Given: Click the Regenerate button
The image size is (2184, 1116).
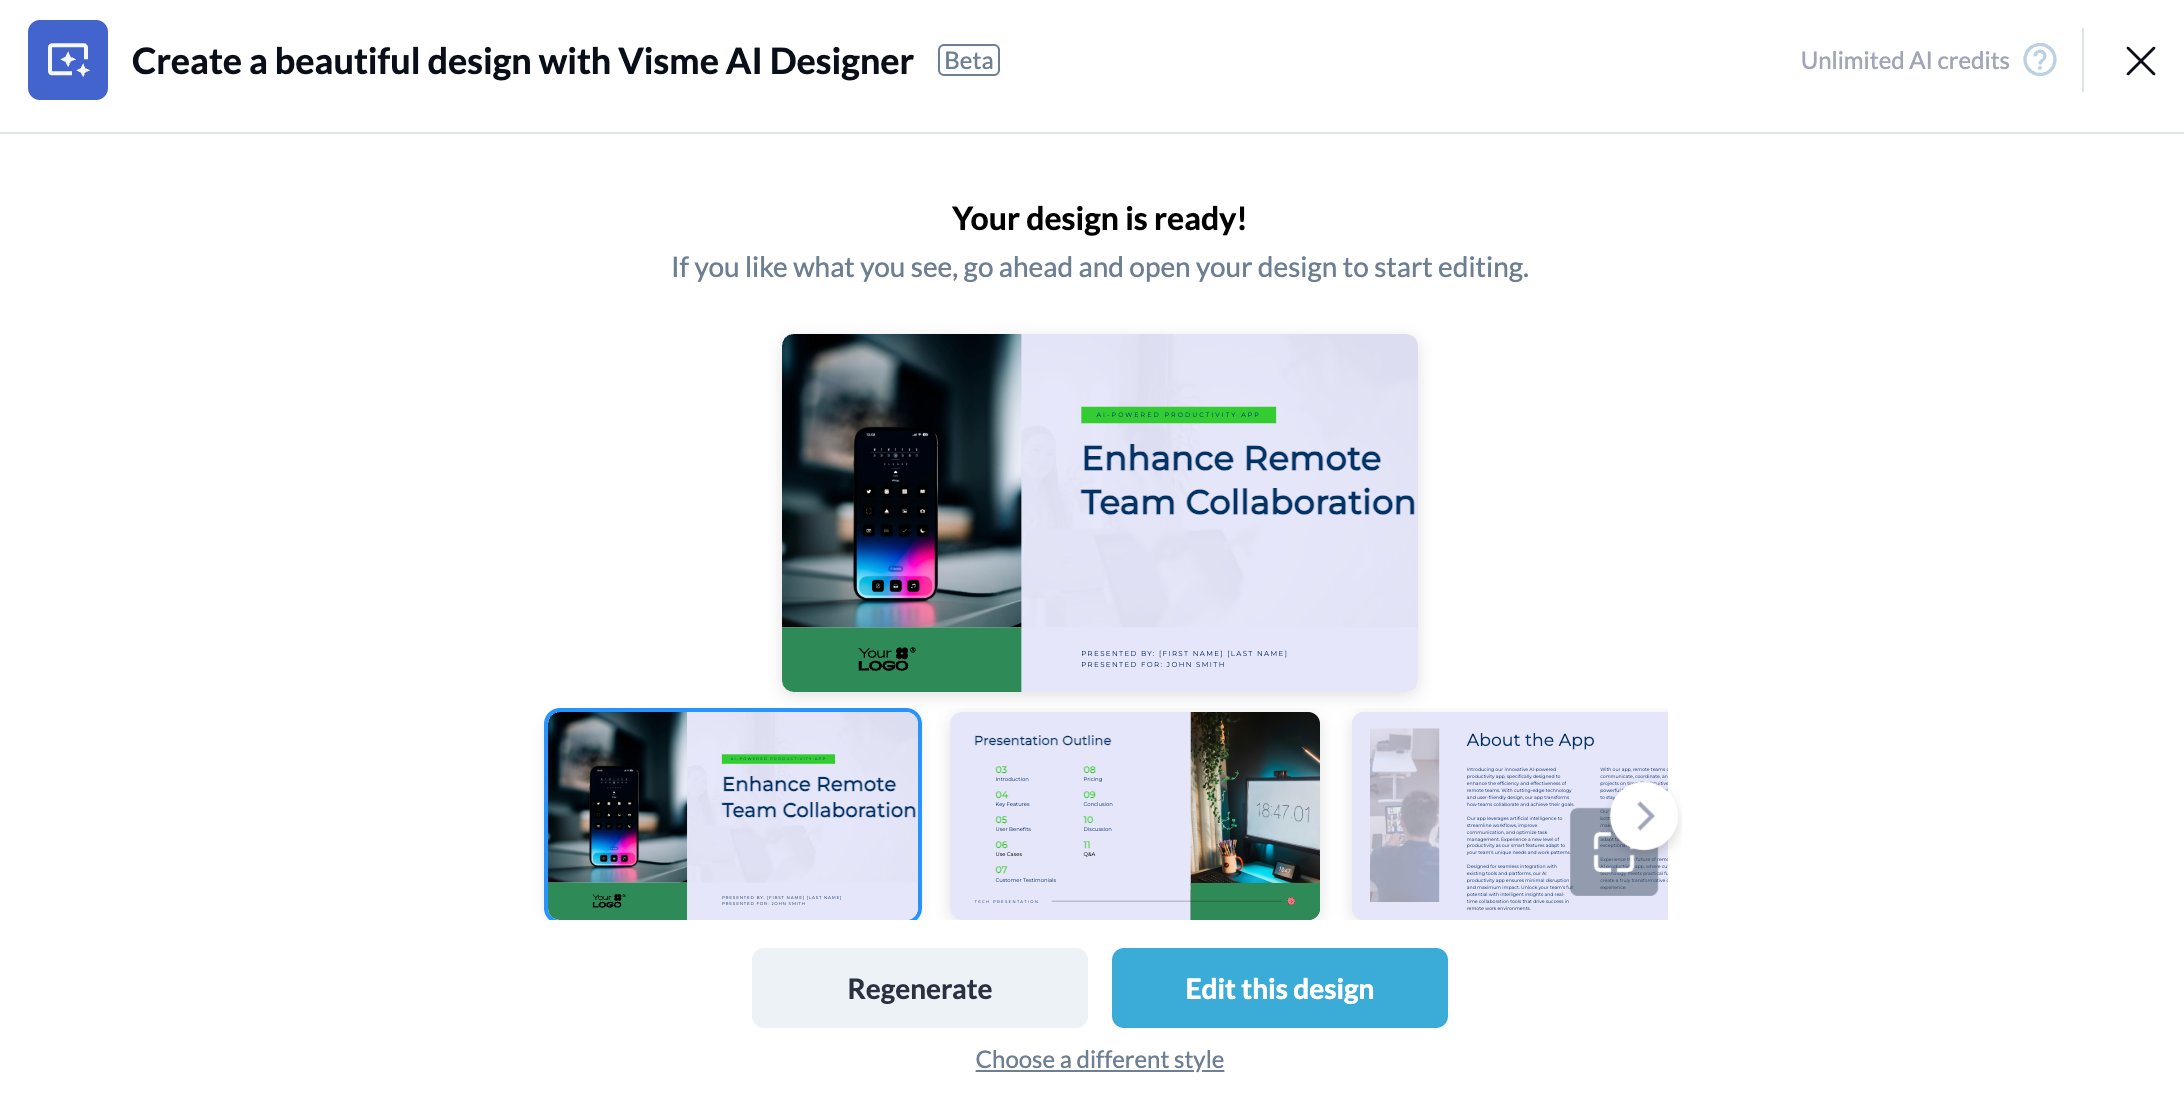Looking at the screenshot, I should (x=920, y=988).
